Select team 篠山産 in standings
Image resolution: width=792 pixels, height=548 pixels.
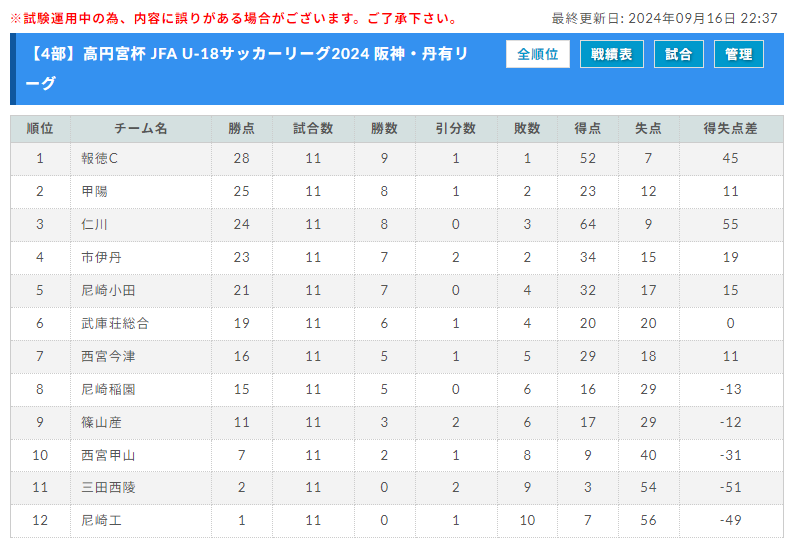pyautogui.click(x=102, y=422)
